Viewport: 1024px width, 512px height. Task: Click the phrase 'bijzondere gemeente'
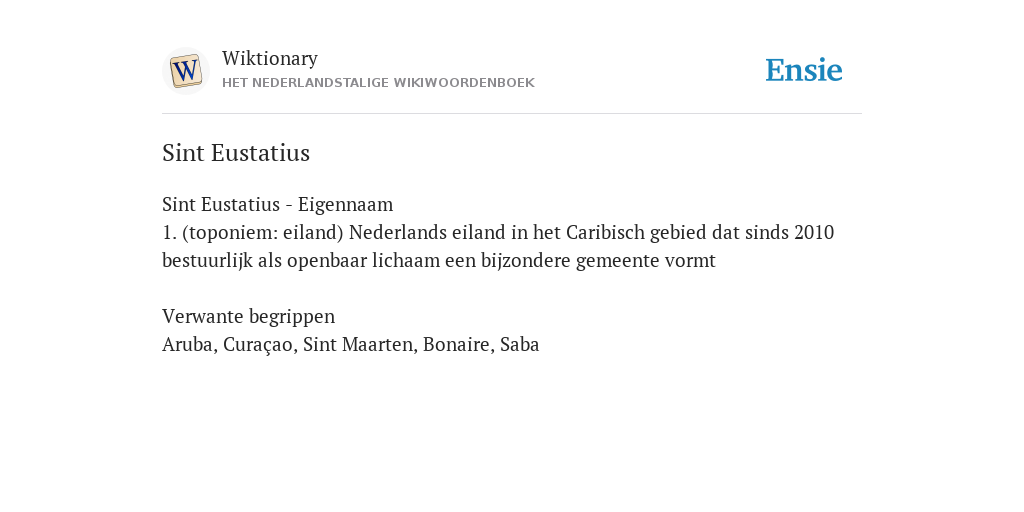coord(570,261)
